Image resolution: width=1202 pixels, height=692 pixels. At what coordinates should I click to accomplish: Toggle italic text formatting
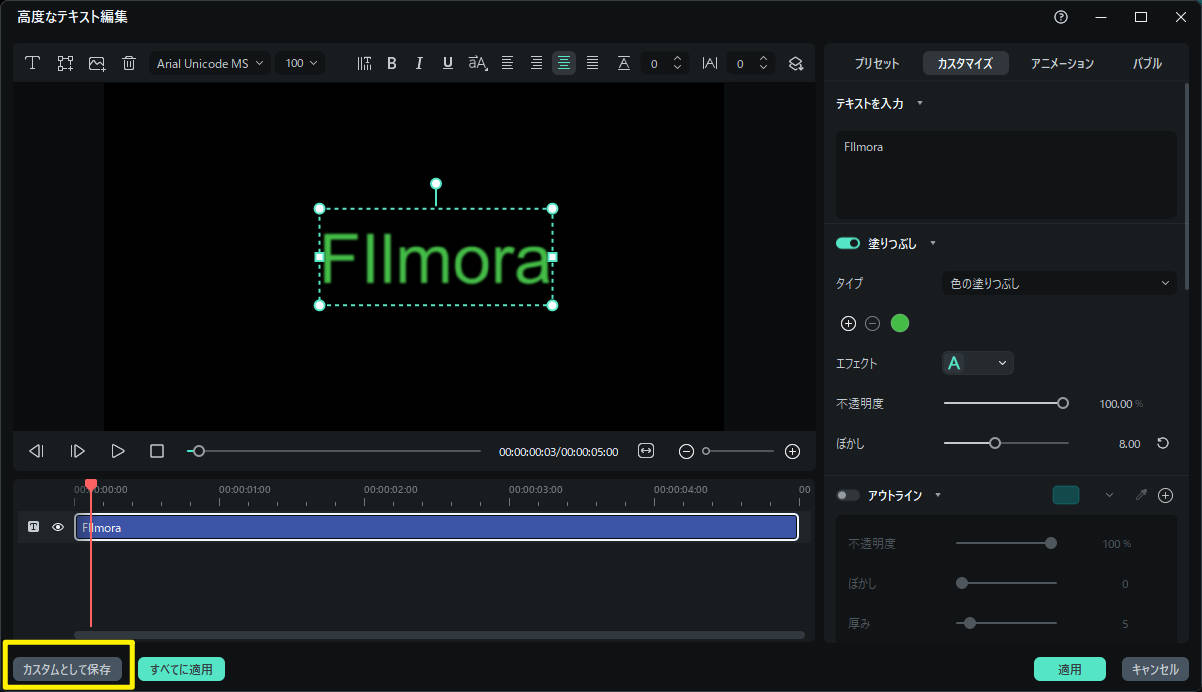pyautogui.click(x=419, y=63)
